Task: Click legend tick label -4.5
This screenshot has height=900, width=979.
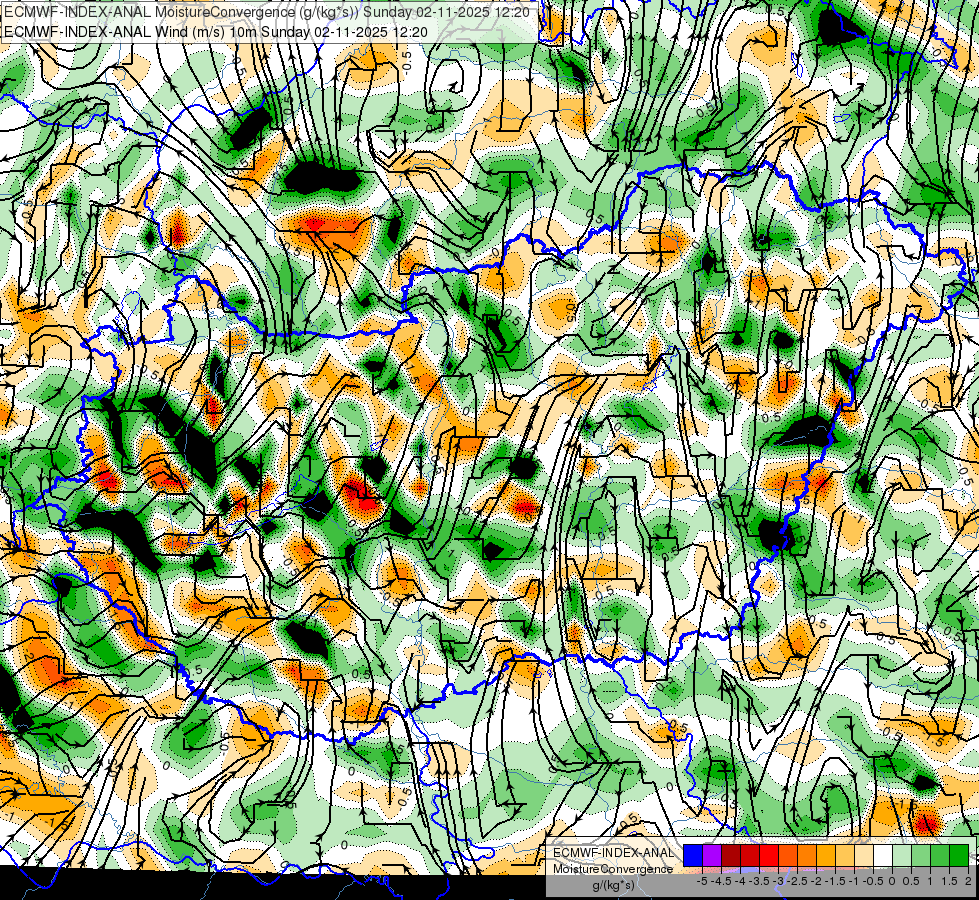Action: tap(722, 881)
